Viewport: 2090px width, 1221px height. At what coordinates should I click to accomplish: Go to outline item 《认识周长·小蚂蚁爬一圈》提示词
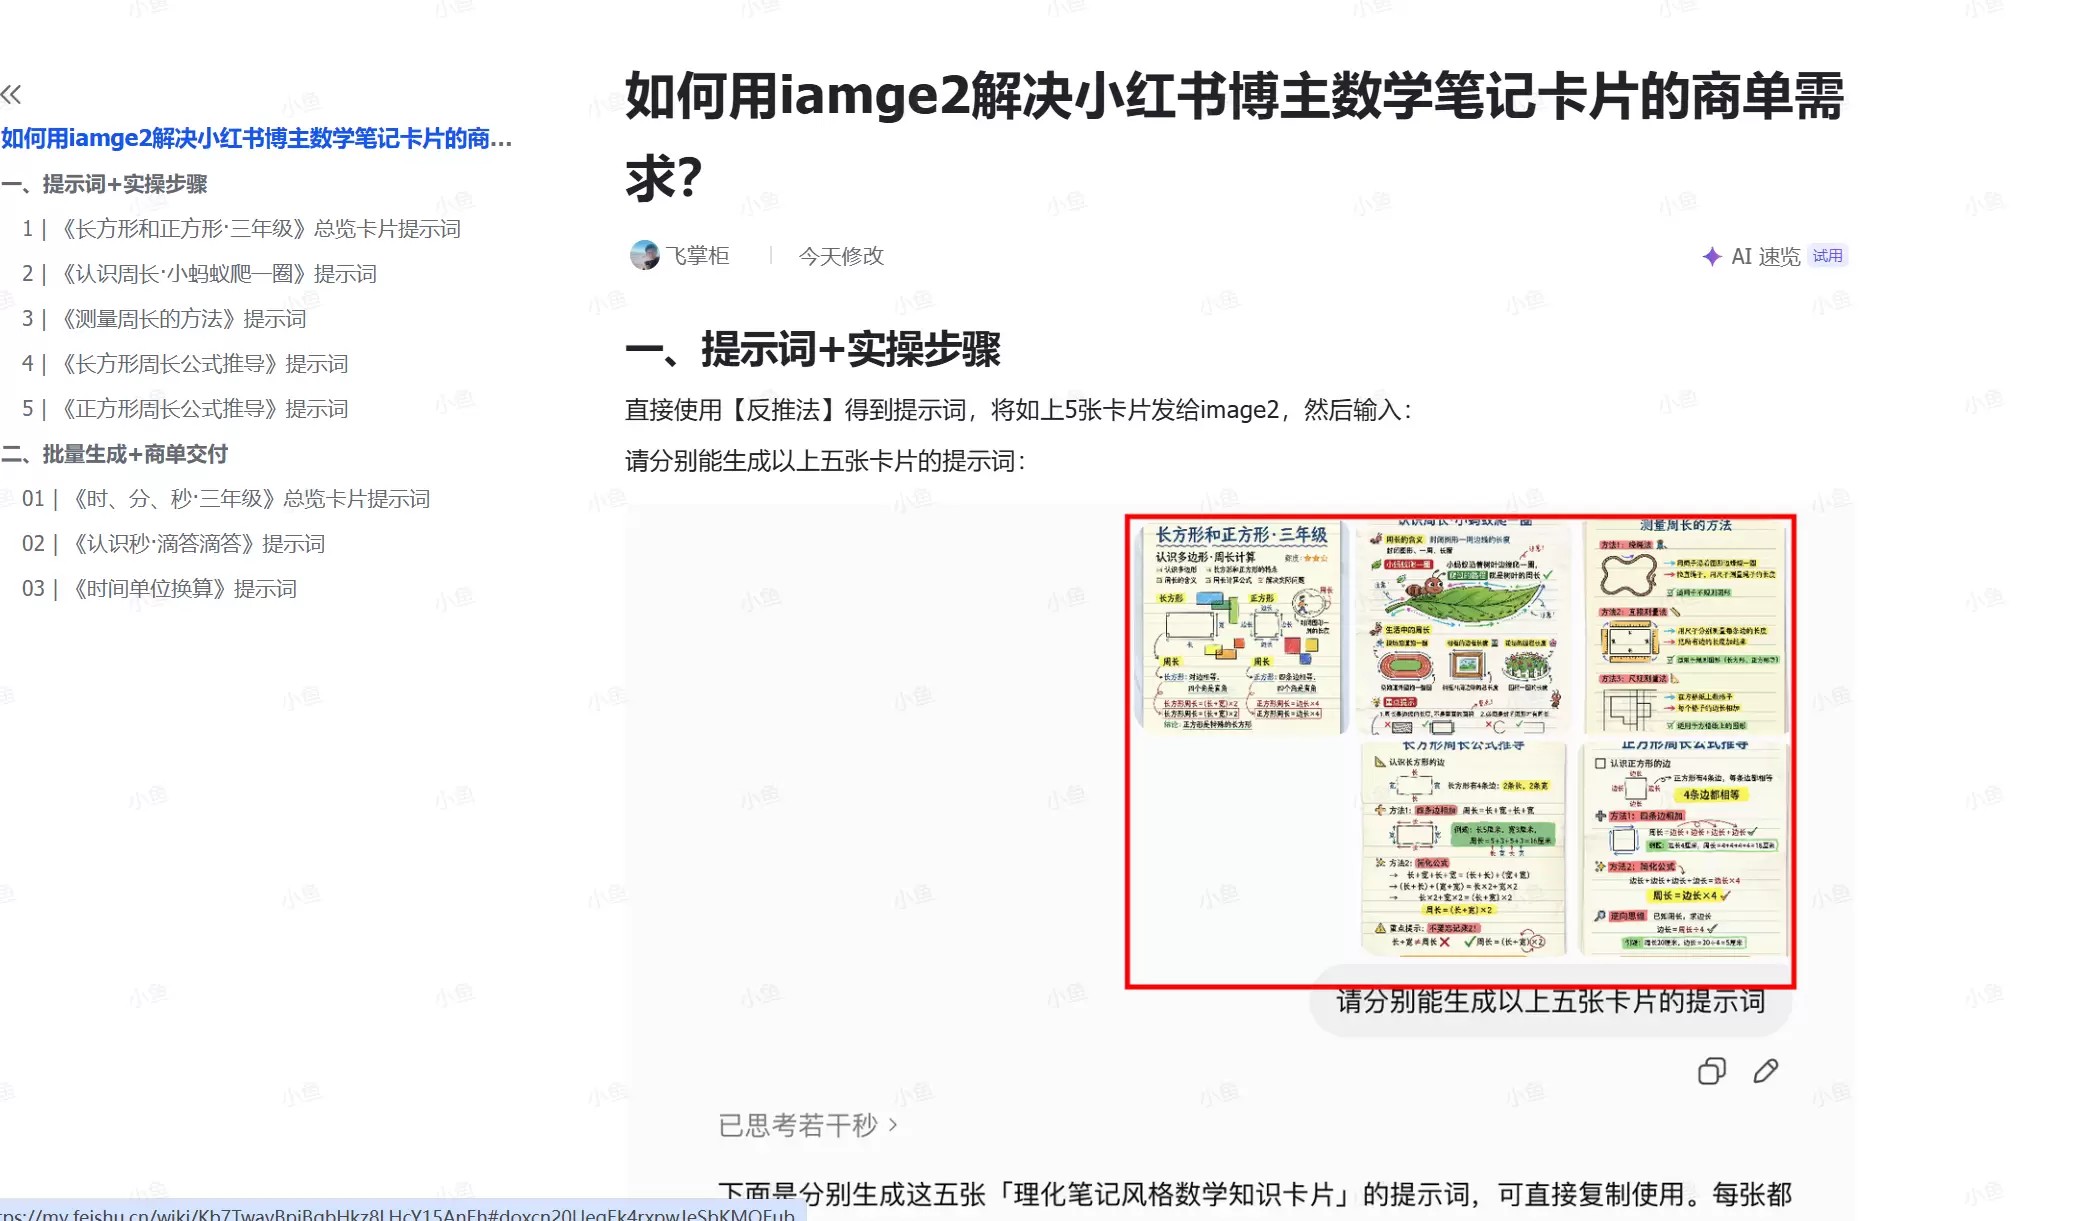[x=199, y=274]
